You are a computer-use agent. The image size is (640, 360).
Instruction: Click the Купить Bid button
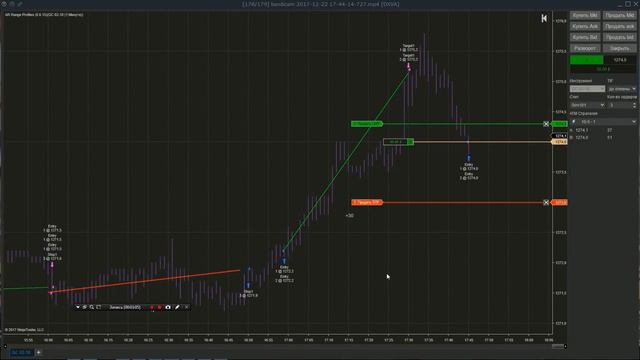pyautogui.click(x=585, y=37)
